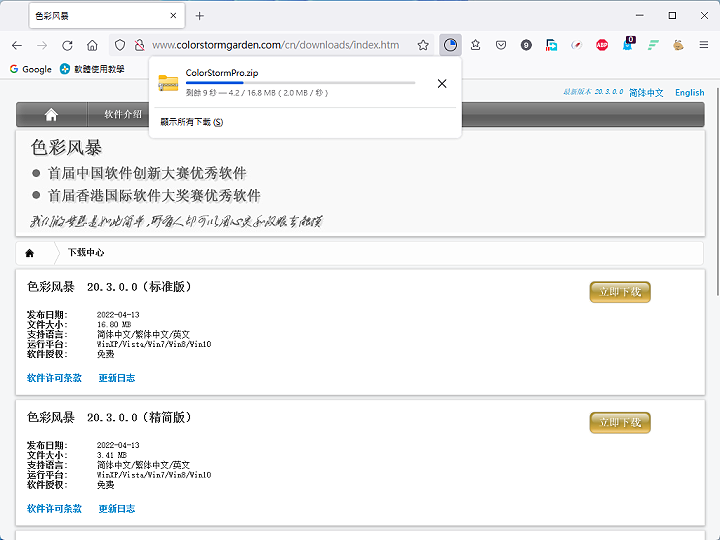The height and width of the screenshot is (540, 720).
Task: Download the 标准版 with 立即下载
Action: point(620,292)
